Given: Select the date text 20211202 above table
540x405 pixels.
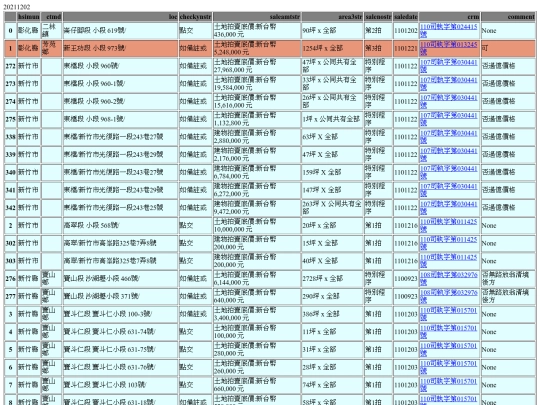Looking at the screenshot, I should 17,7.
